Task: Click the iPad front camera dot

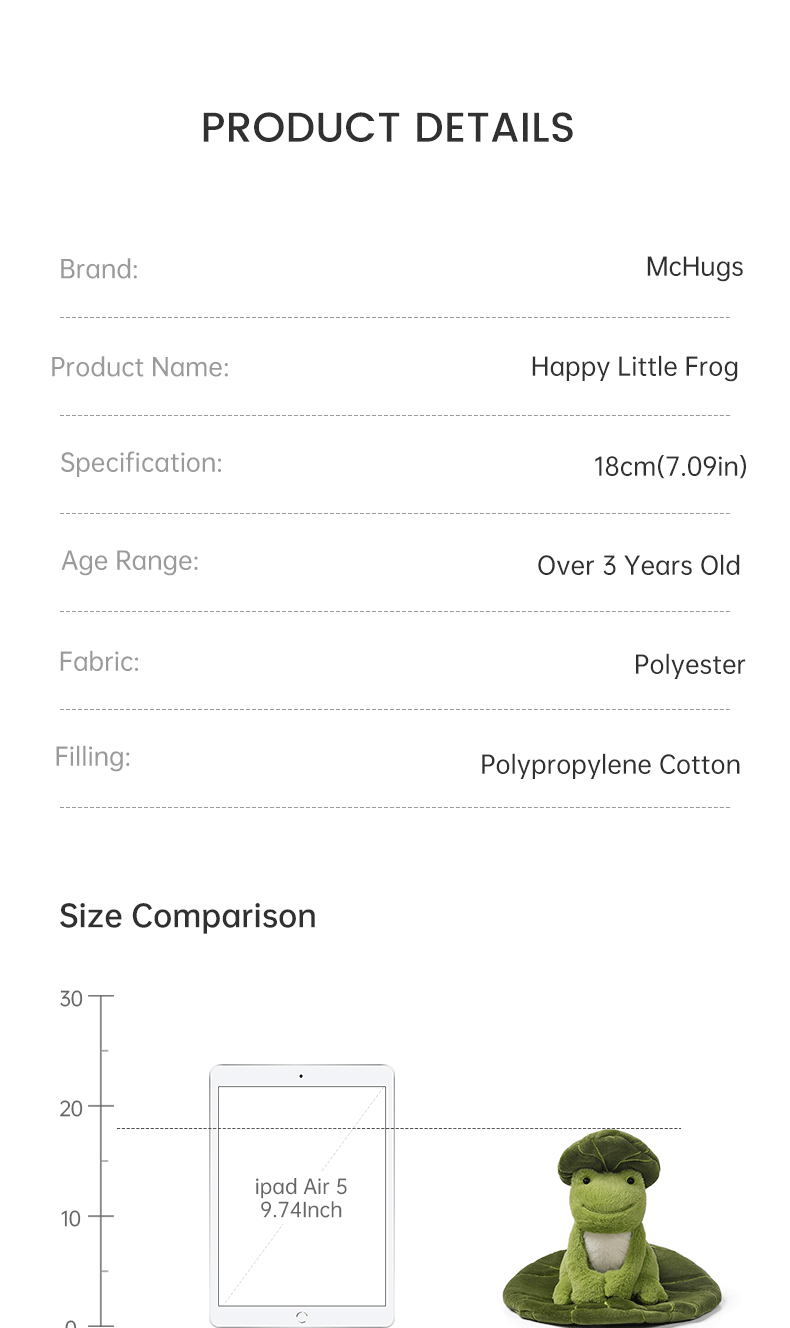Action: 301,1076
